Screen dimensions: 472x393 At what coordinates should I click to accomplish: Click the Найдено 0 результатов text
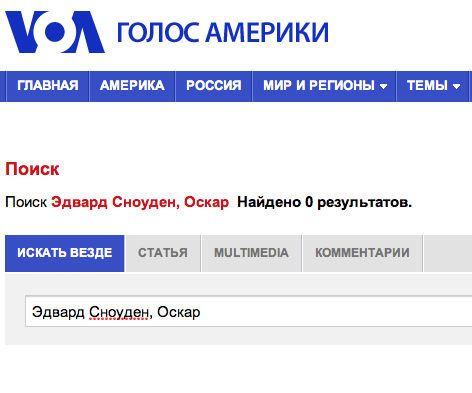pyautogui.click(x=324, y=202)
